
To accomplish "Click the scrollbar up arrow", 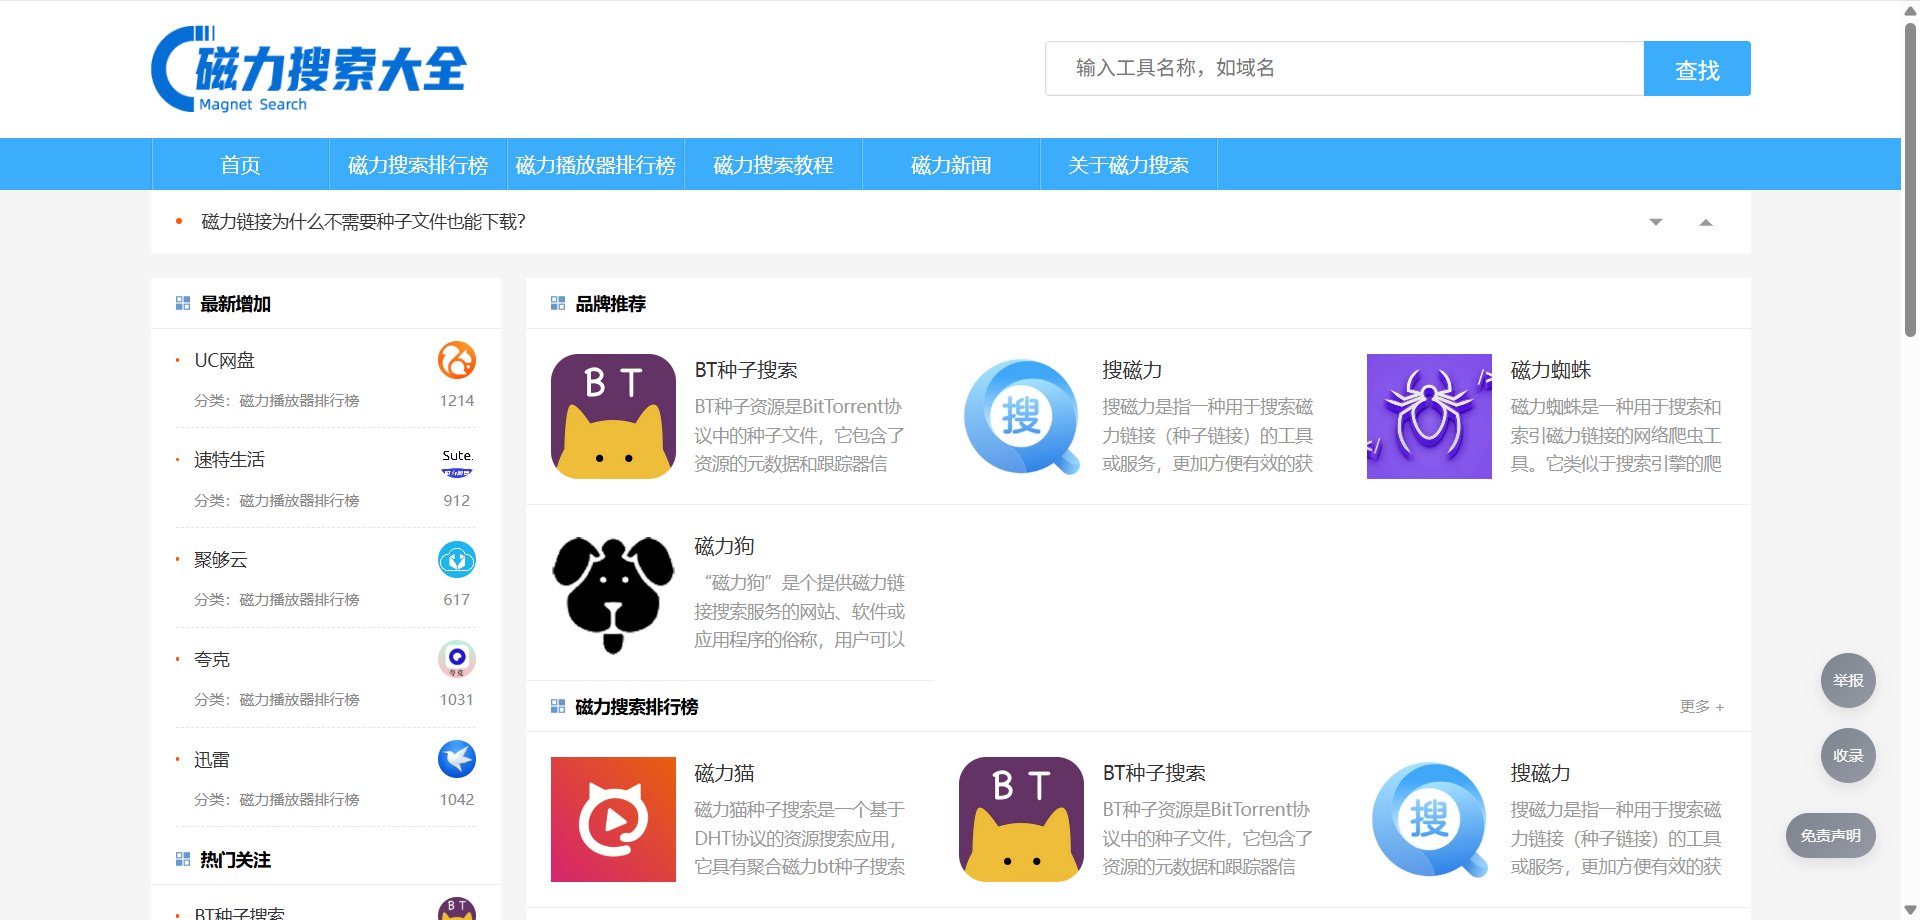I will (x=1910, y=9).
